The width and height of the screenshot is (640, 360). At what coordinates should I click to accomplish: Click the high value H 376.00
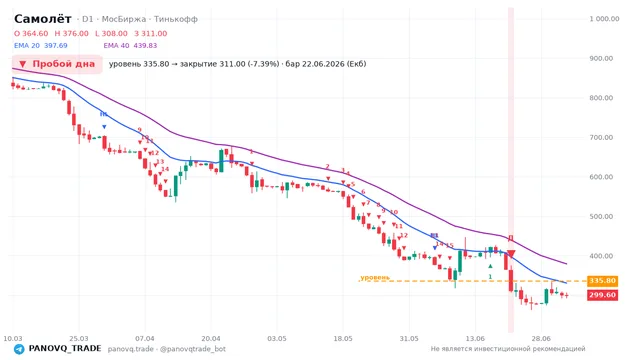click(71, 33)
